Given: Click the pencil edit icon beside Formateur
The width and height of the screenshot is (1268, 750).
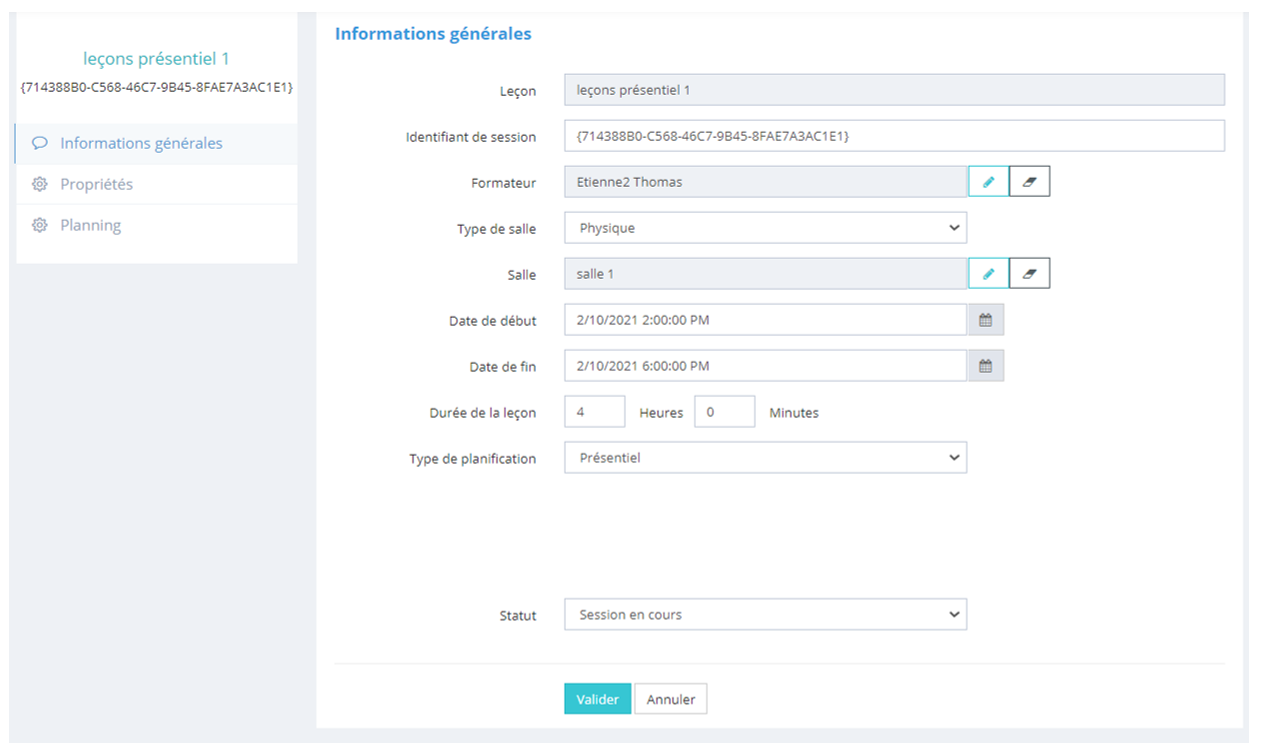Looking at the screenshot, I should click(988, 182).
